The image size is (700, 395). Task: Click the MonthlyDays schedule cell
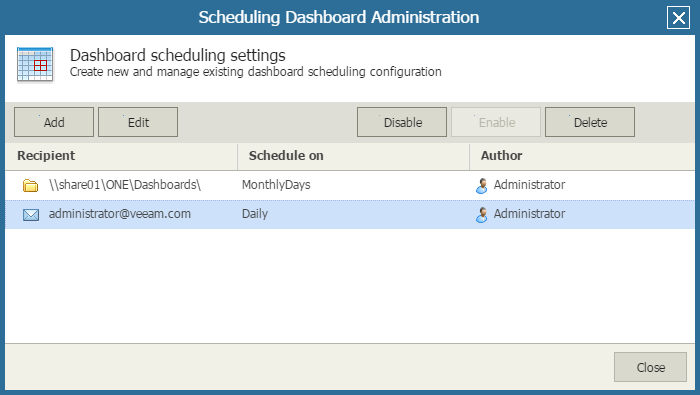276,185
